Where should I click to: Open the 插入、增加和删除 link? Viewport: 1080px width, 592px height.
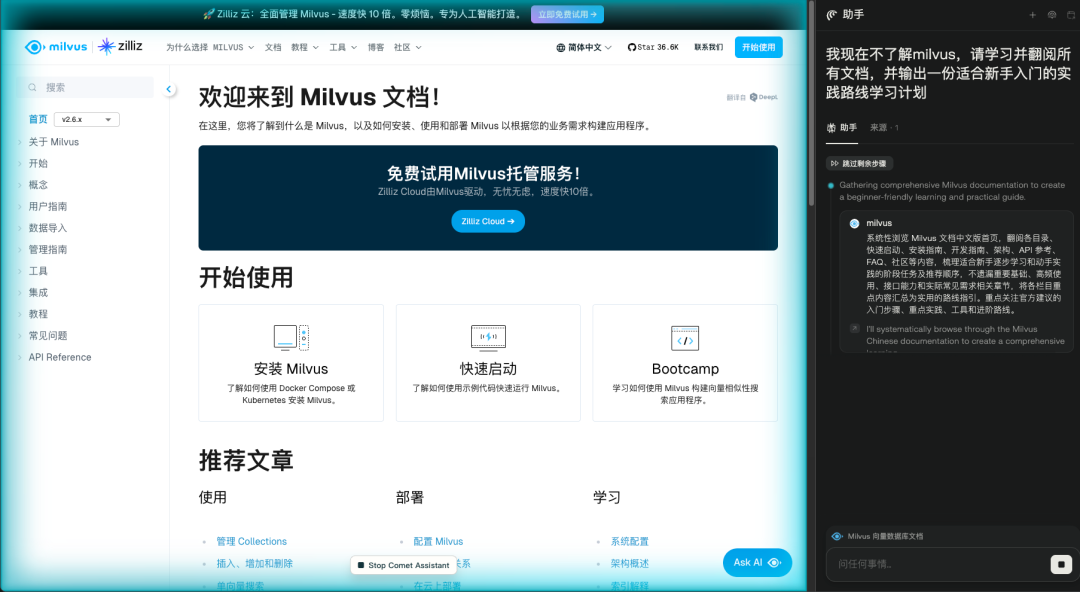(x=254, y=563)
